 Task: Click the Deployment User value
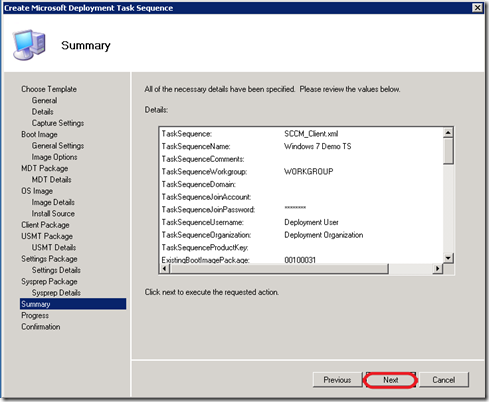point(311,222)
